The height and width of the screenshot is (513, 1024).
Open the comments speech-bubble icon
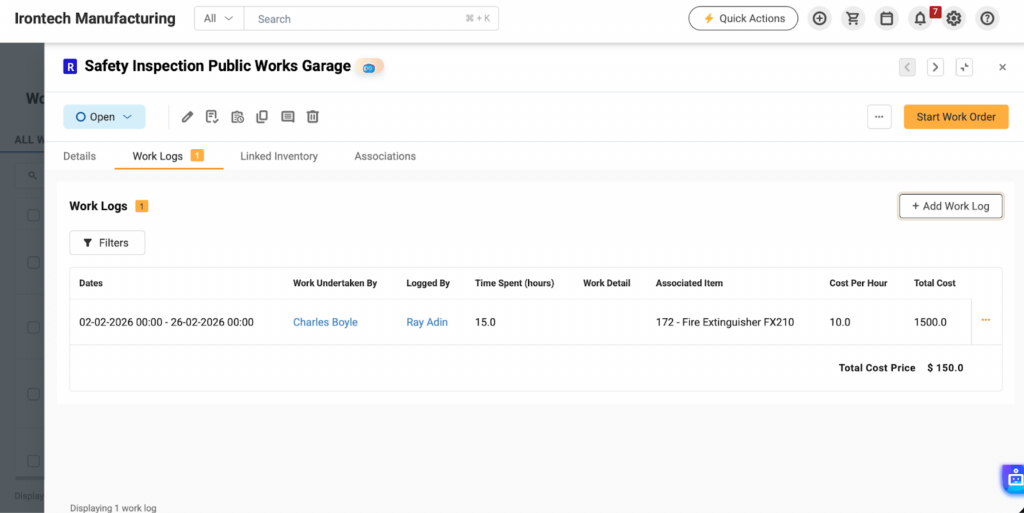point(288,117)
